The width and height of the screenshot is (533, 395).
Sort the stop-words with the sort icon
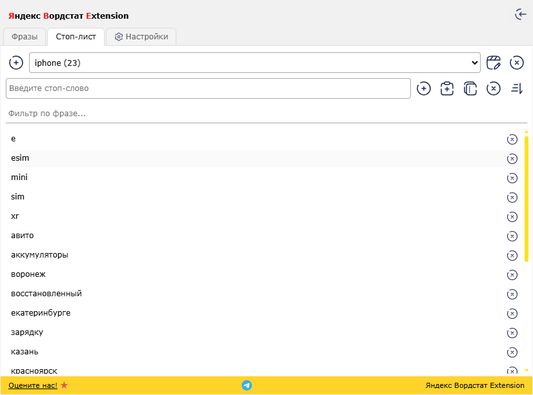click(516, 88)
